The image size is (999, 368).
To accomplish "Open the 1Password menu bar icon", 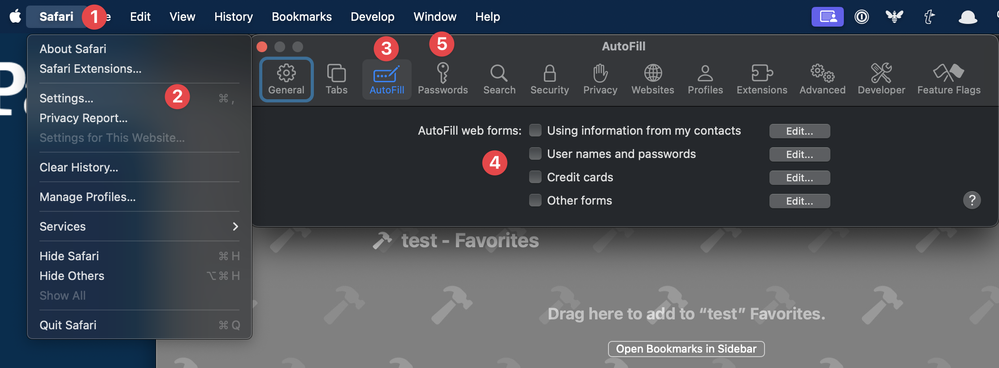I will (862, 17).
